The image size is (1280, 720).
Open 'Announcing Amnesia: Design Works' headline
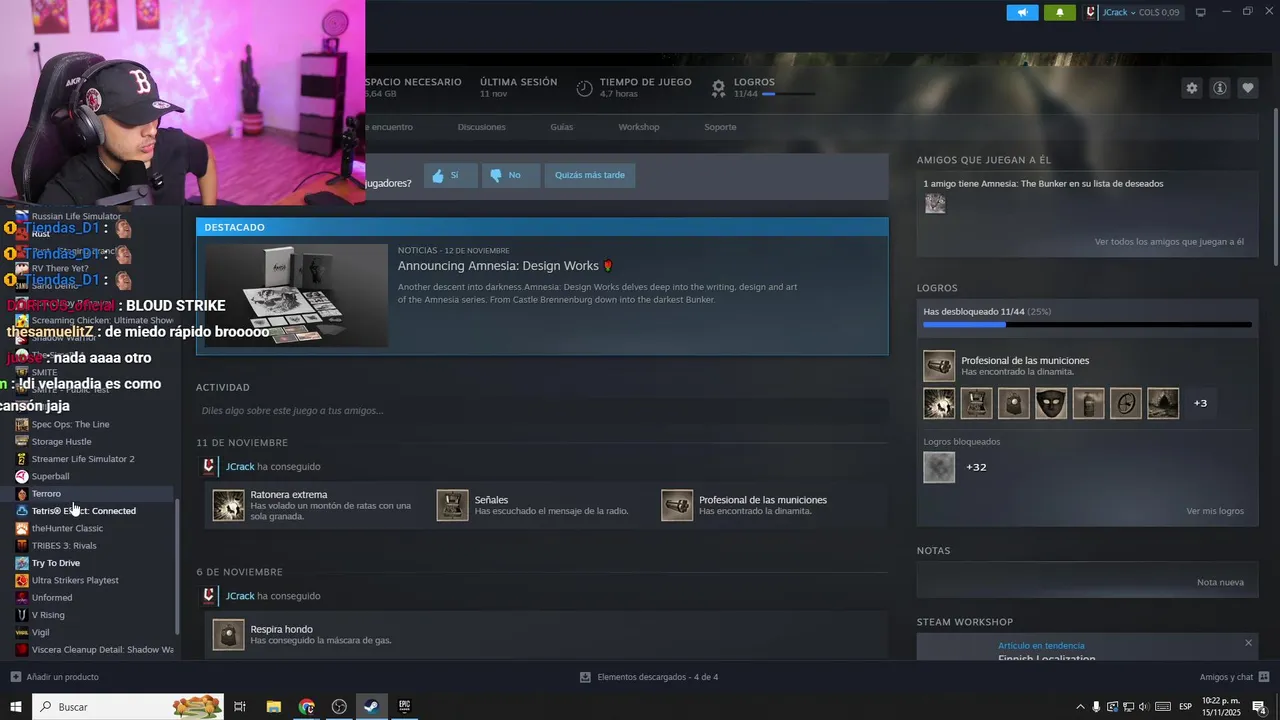(505, 266)
